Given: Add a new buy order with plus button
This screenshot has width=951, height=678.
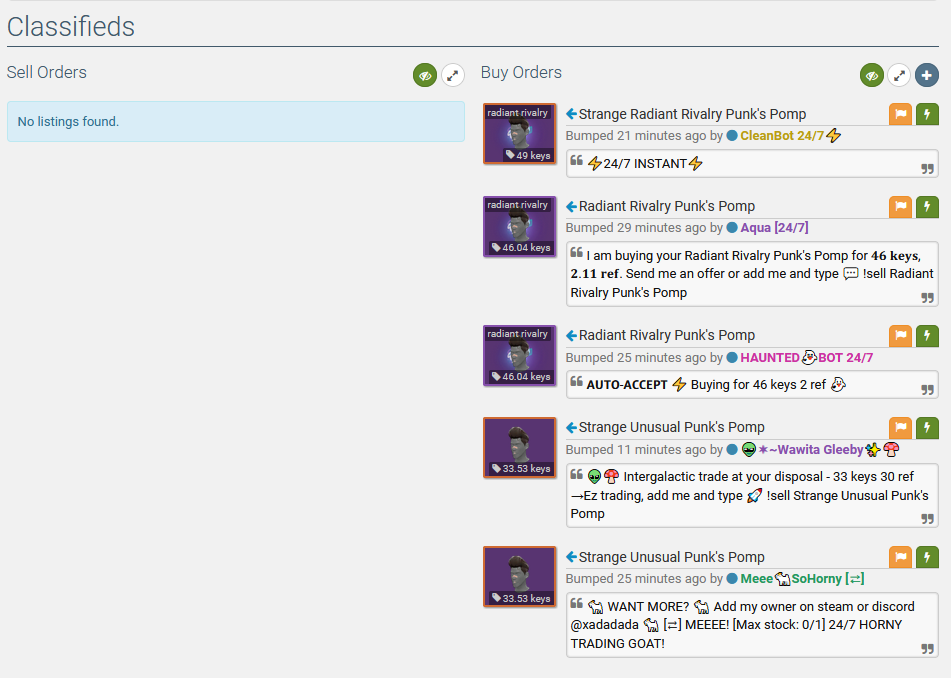Looking at the screenshot, I should 926,76.
